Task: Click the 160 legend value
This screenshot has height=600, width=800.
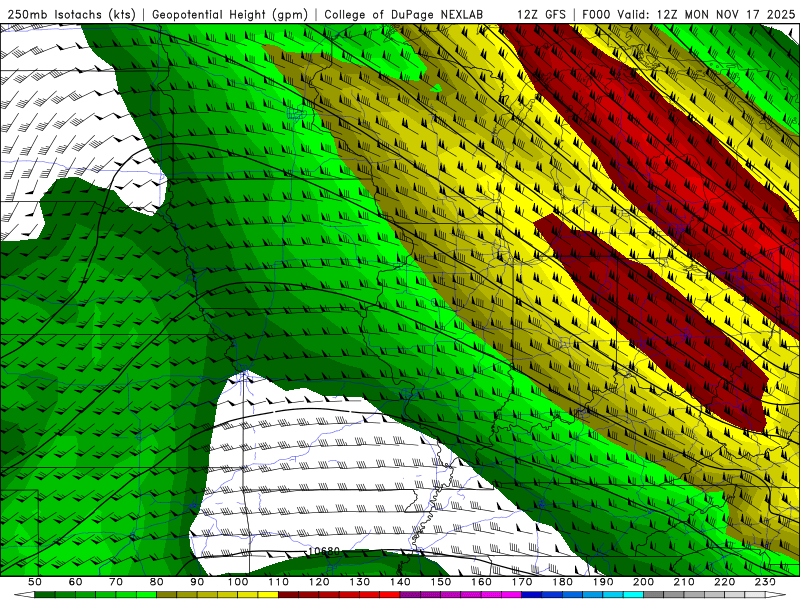Action: 481,582
